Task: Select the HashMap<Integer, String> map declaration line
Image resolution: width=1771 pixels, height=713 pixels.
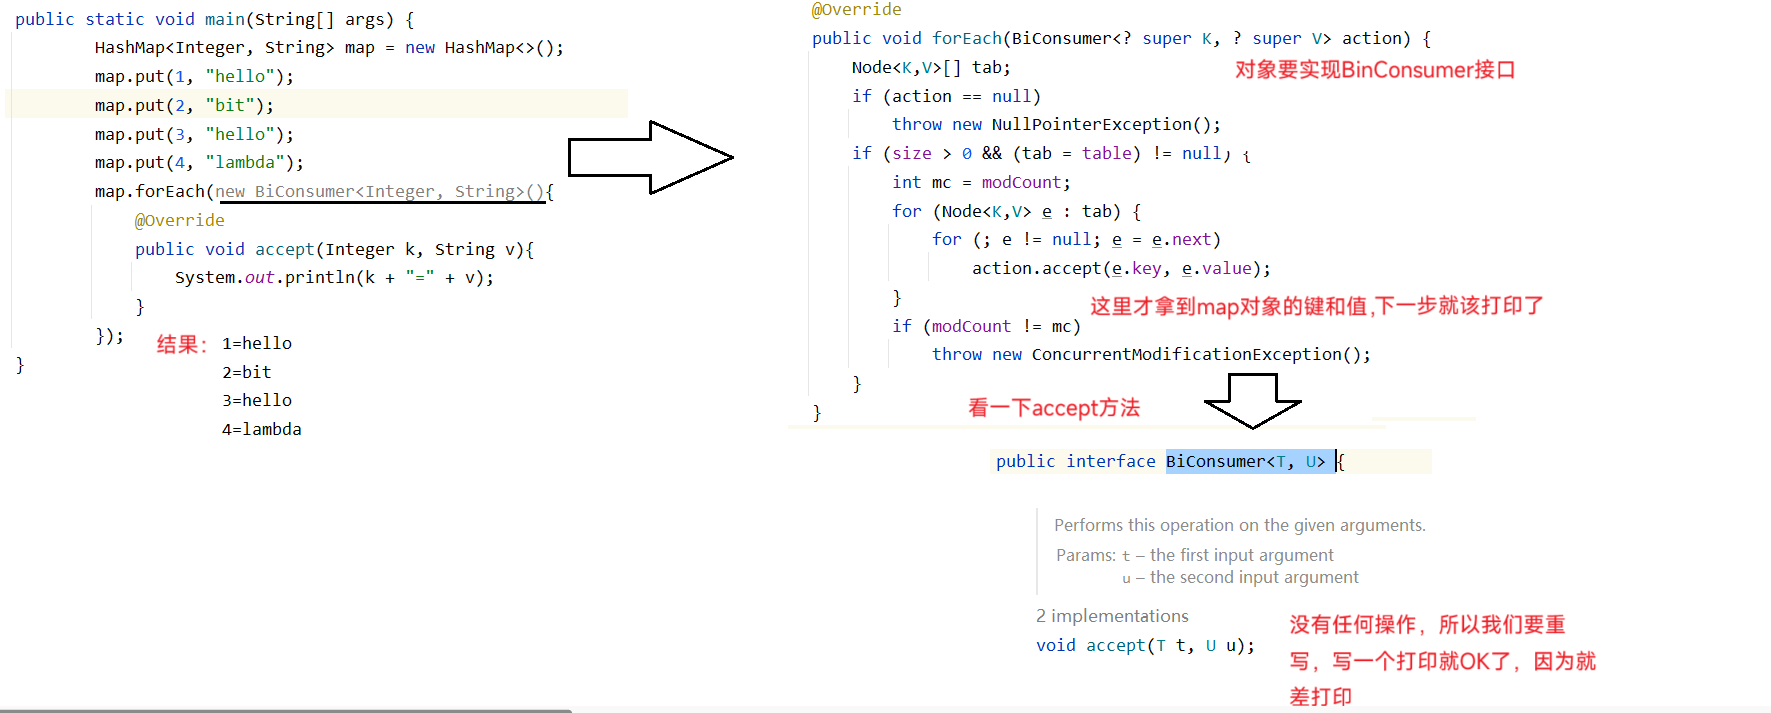Action: tap(329, 48)
